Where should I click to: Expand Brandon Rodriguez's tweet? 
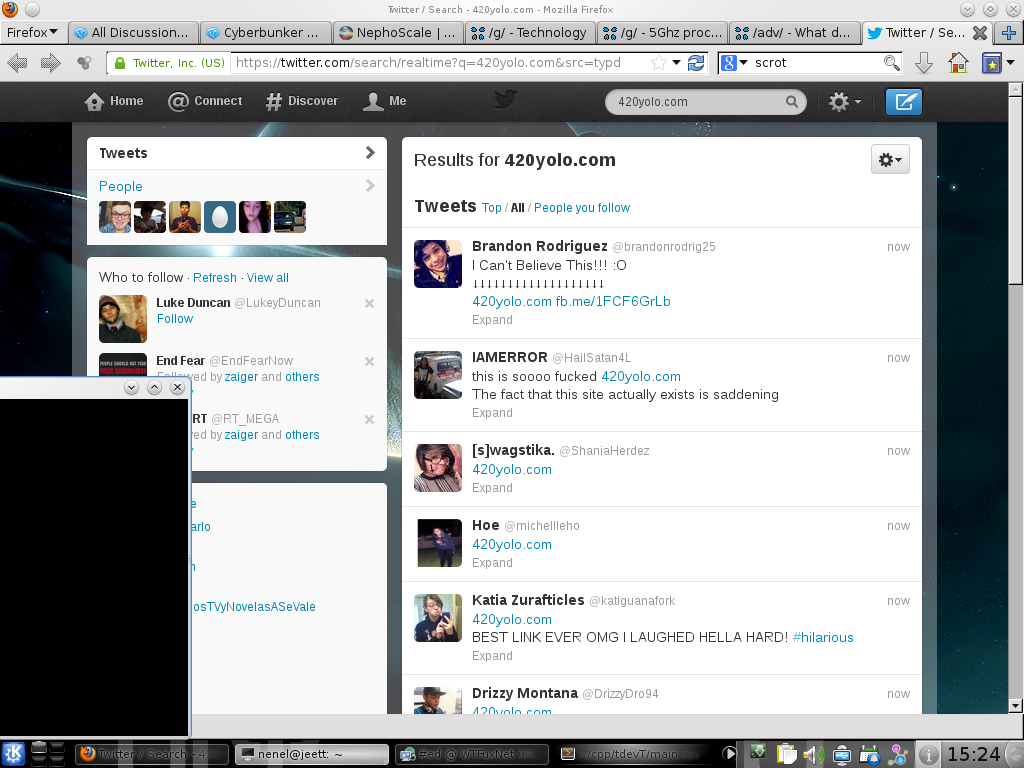click(x=492, y=319)
